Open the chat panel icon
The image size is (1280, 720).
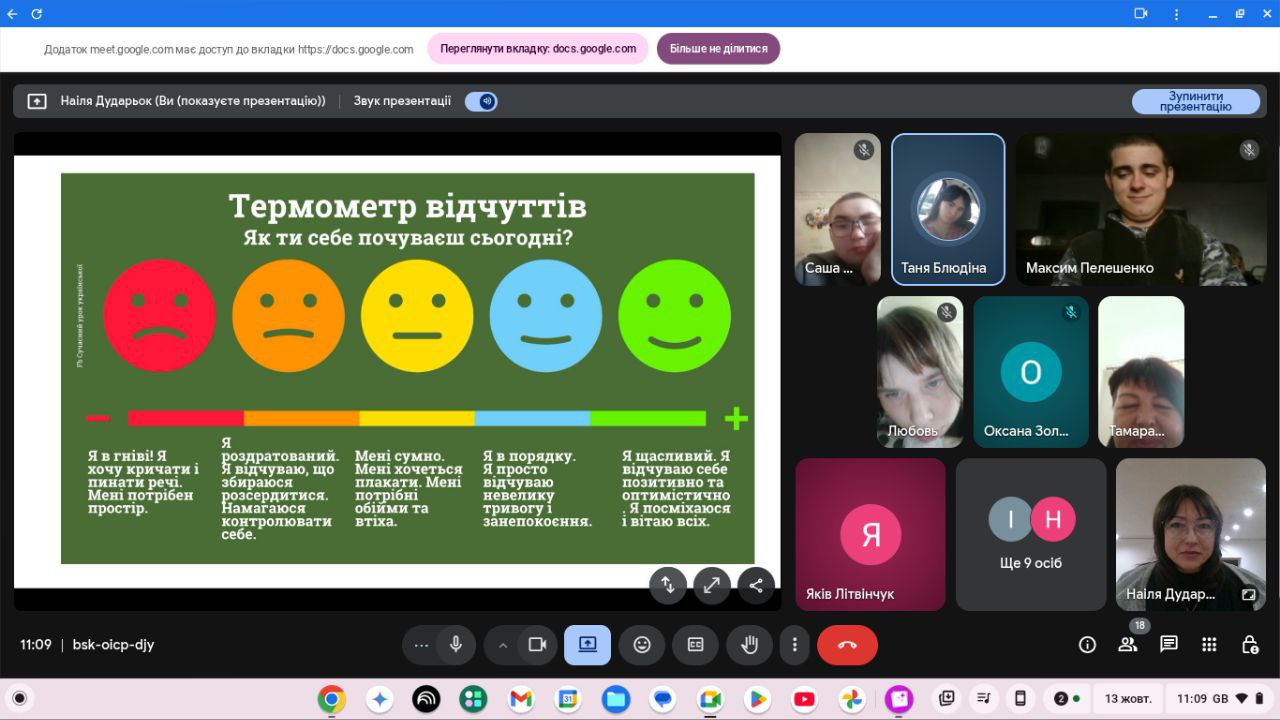coord(1168,645)
